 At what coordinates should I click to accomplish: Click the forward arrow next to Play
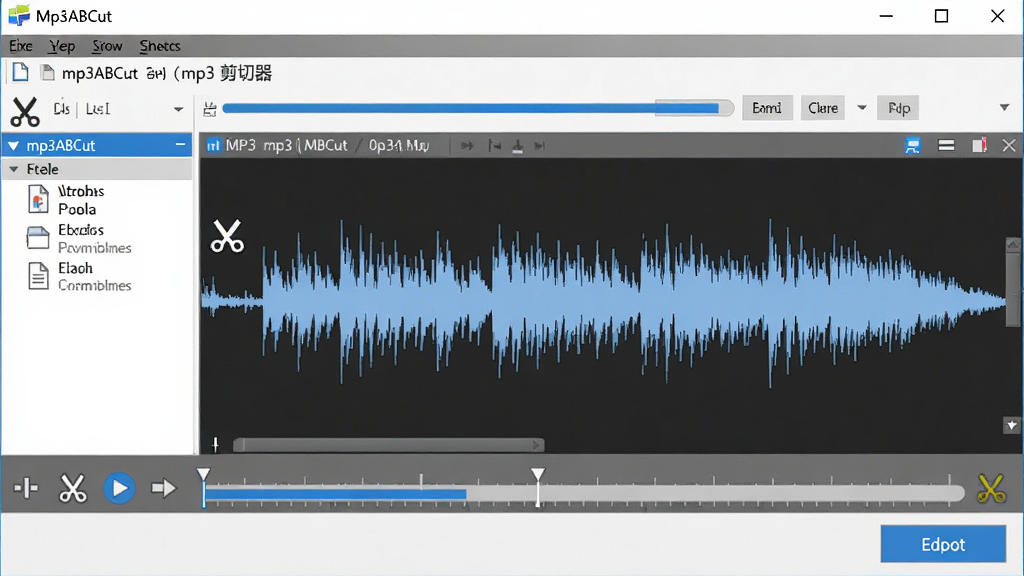(163, 488)
